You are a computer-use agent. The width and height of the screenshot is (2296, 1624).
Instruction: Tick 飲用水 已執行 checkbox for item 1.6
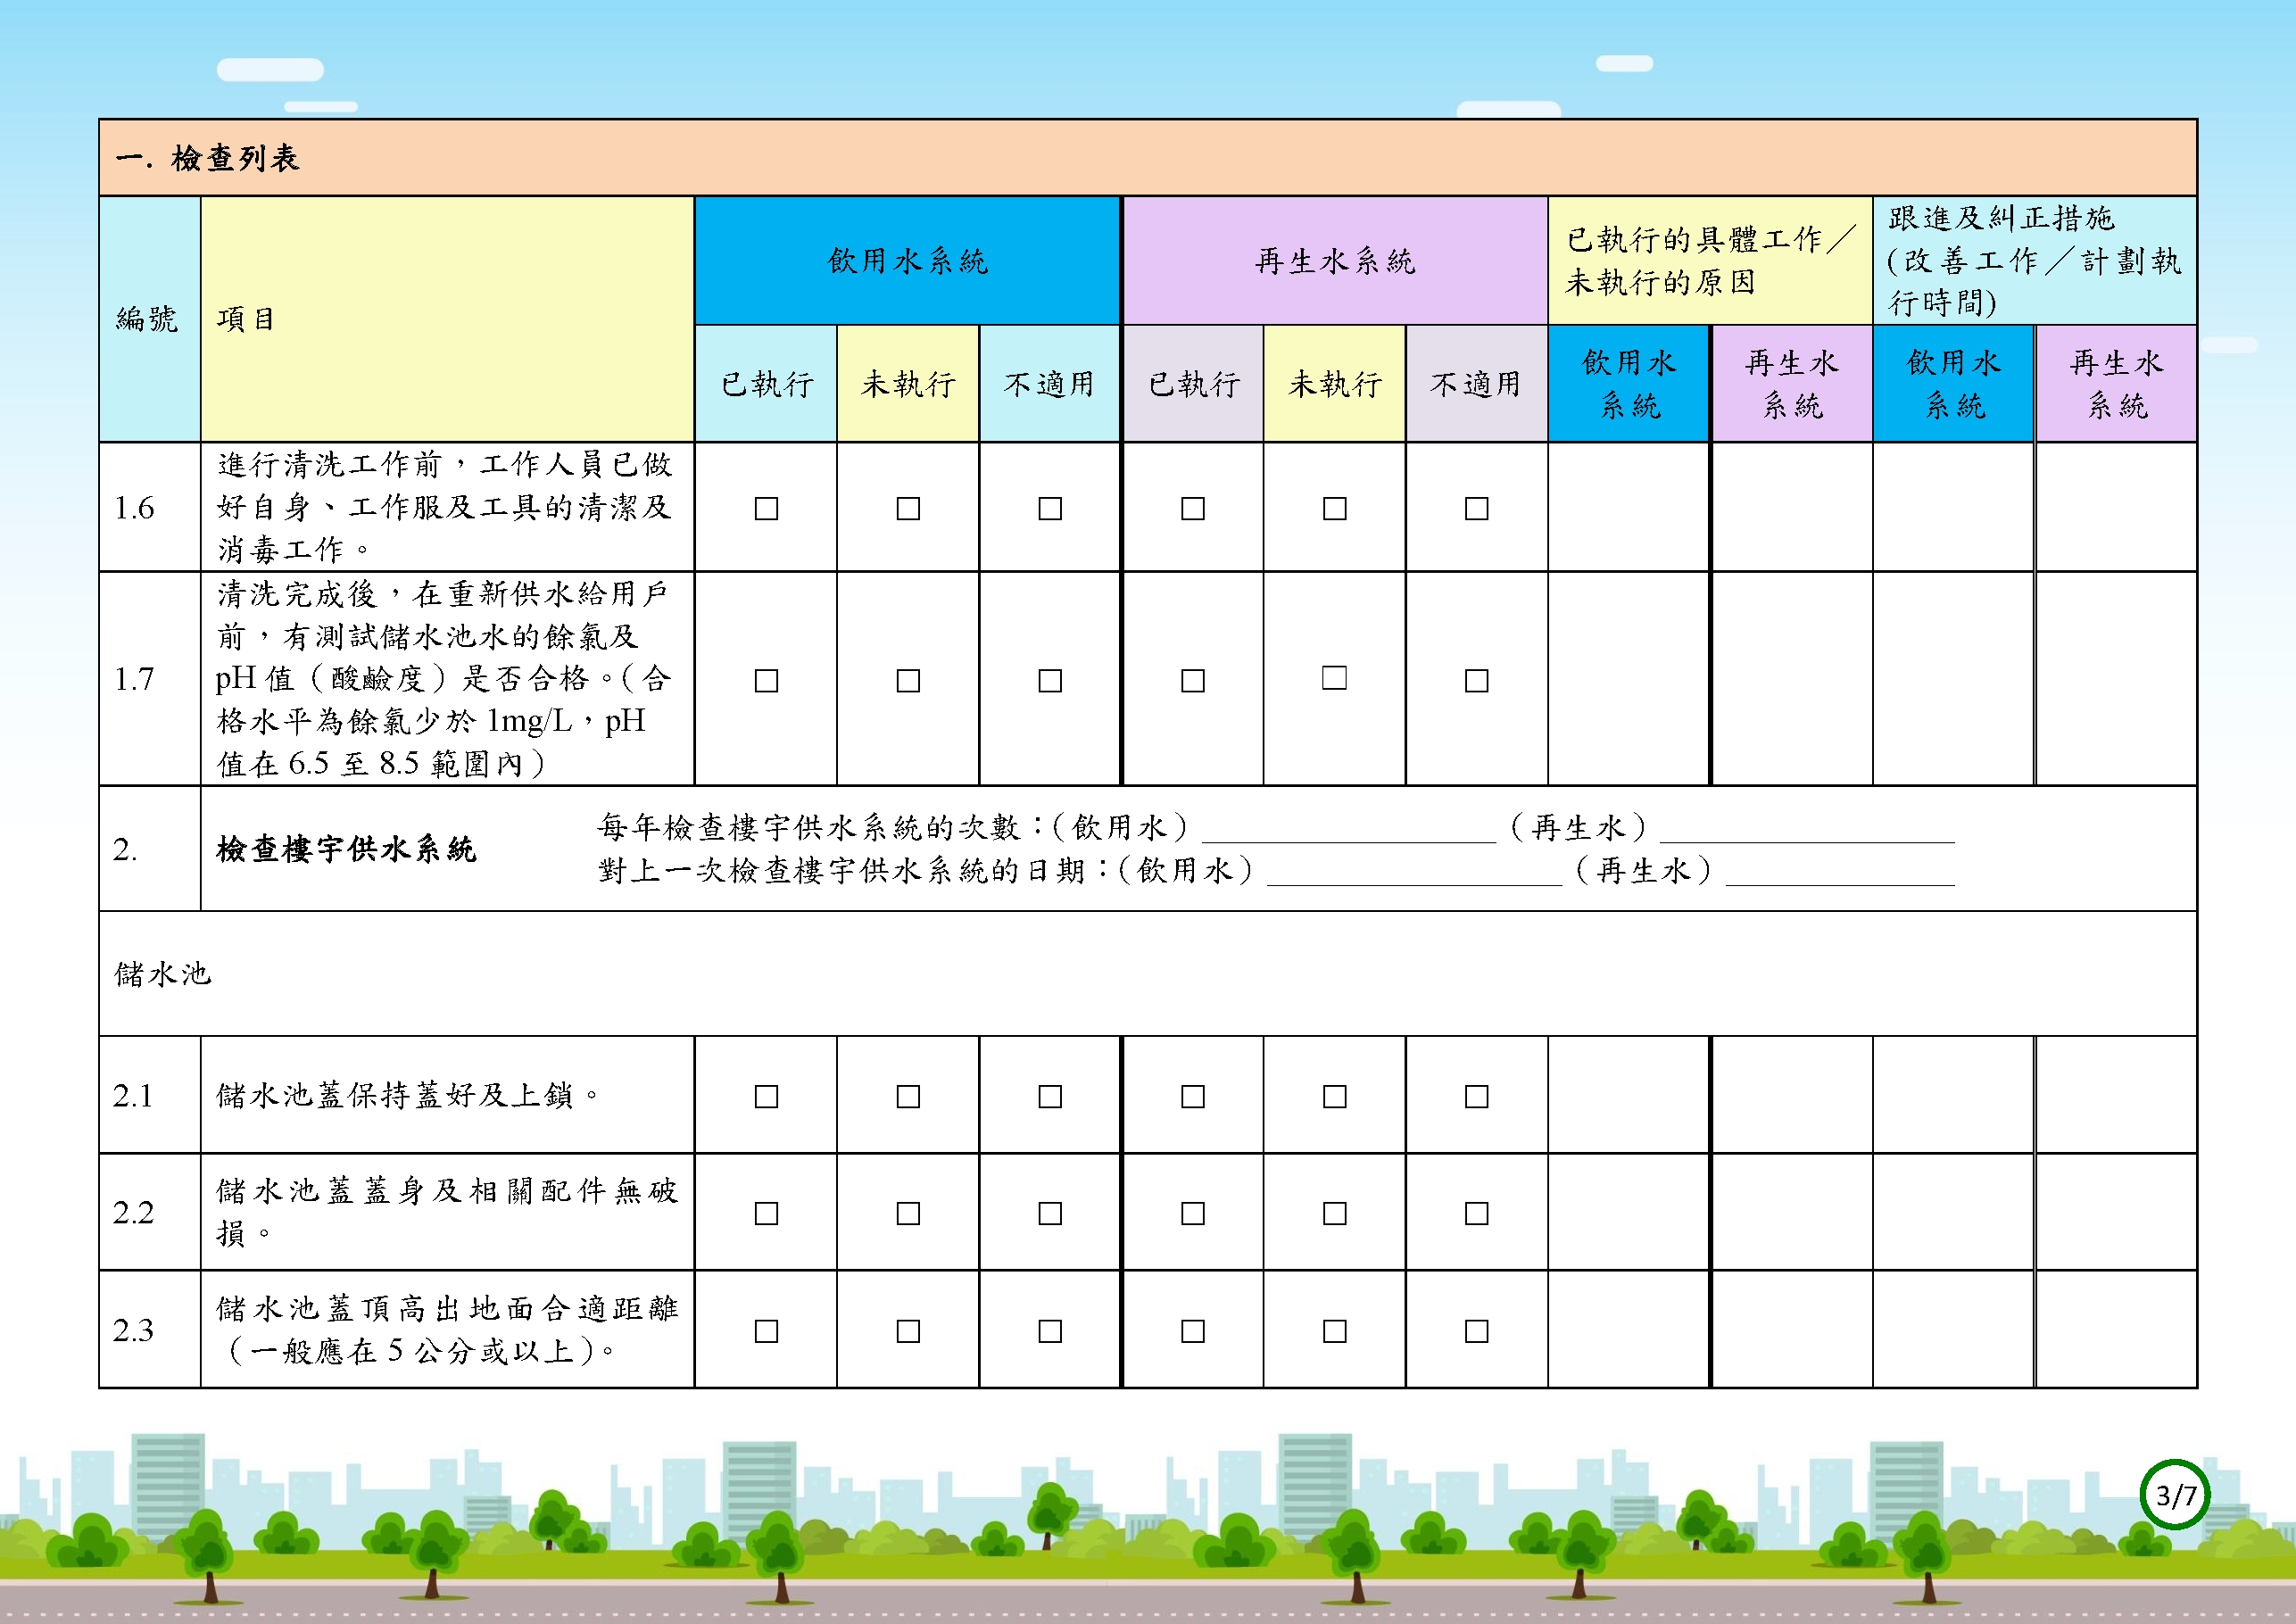pyautogui.click(x=766, y=508)
